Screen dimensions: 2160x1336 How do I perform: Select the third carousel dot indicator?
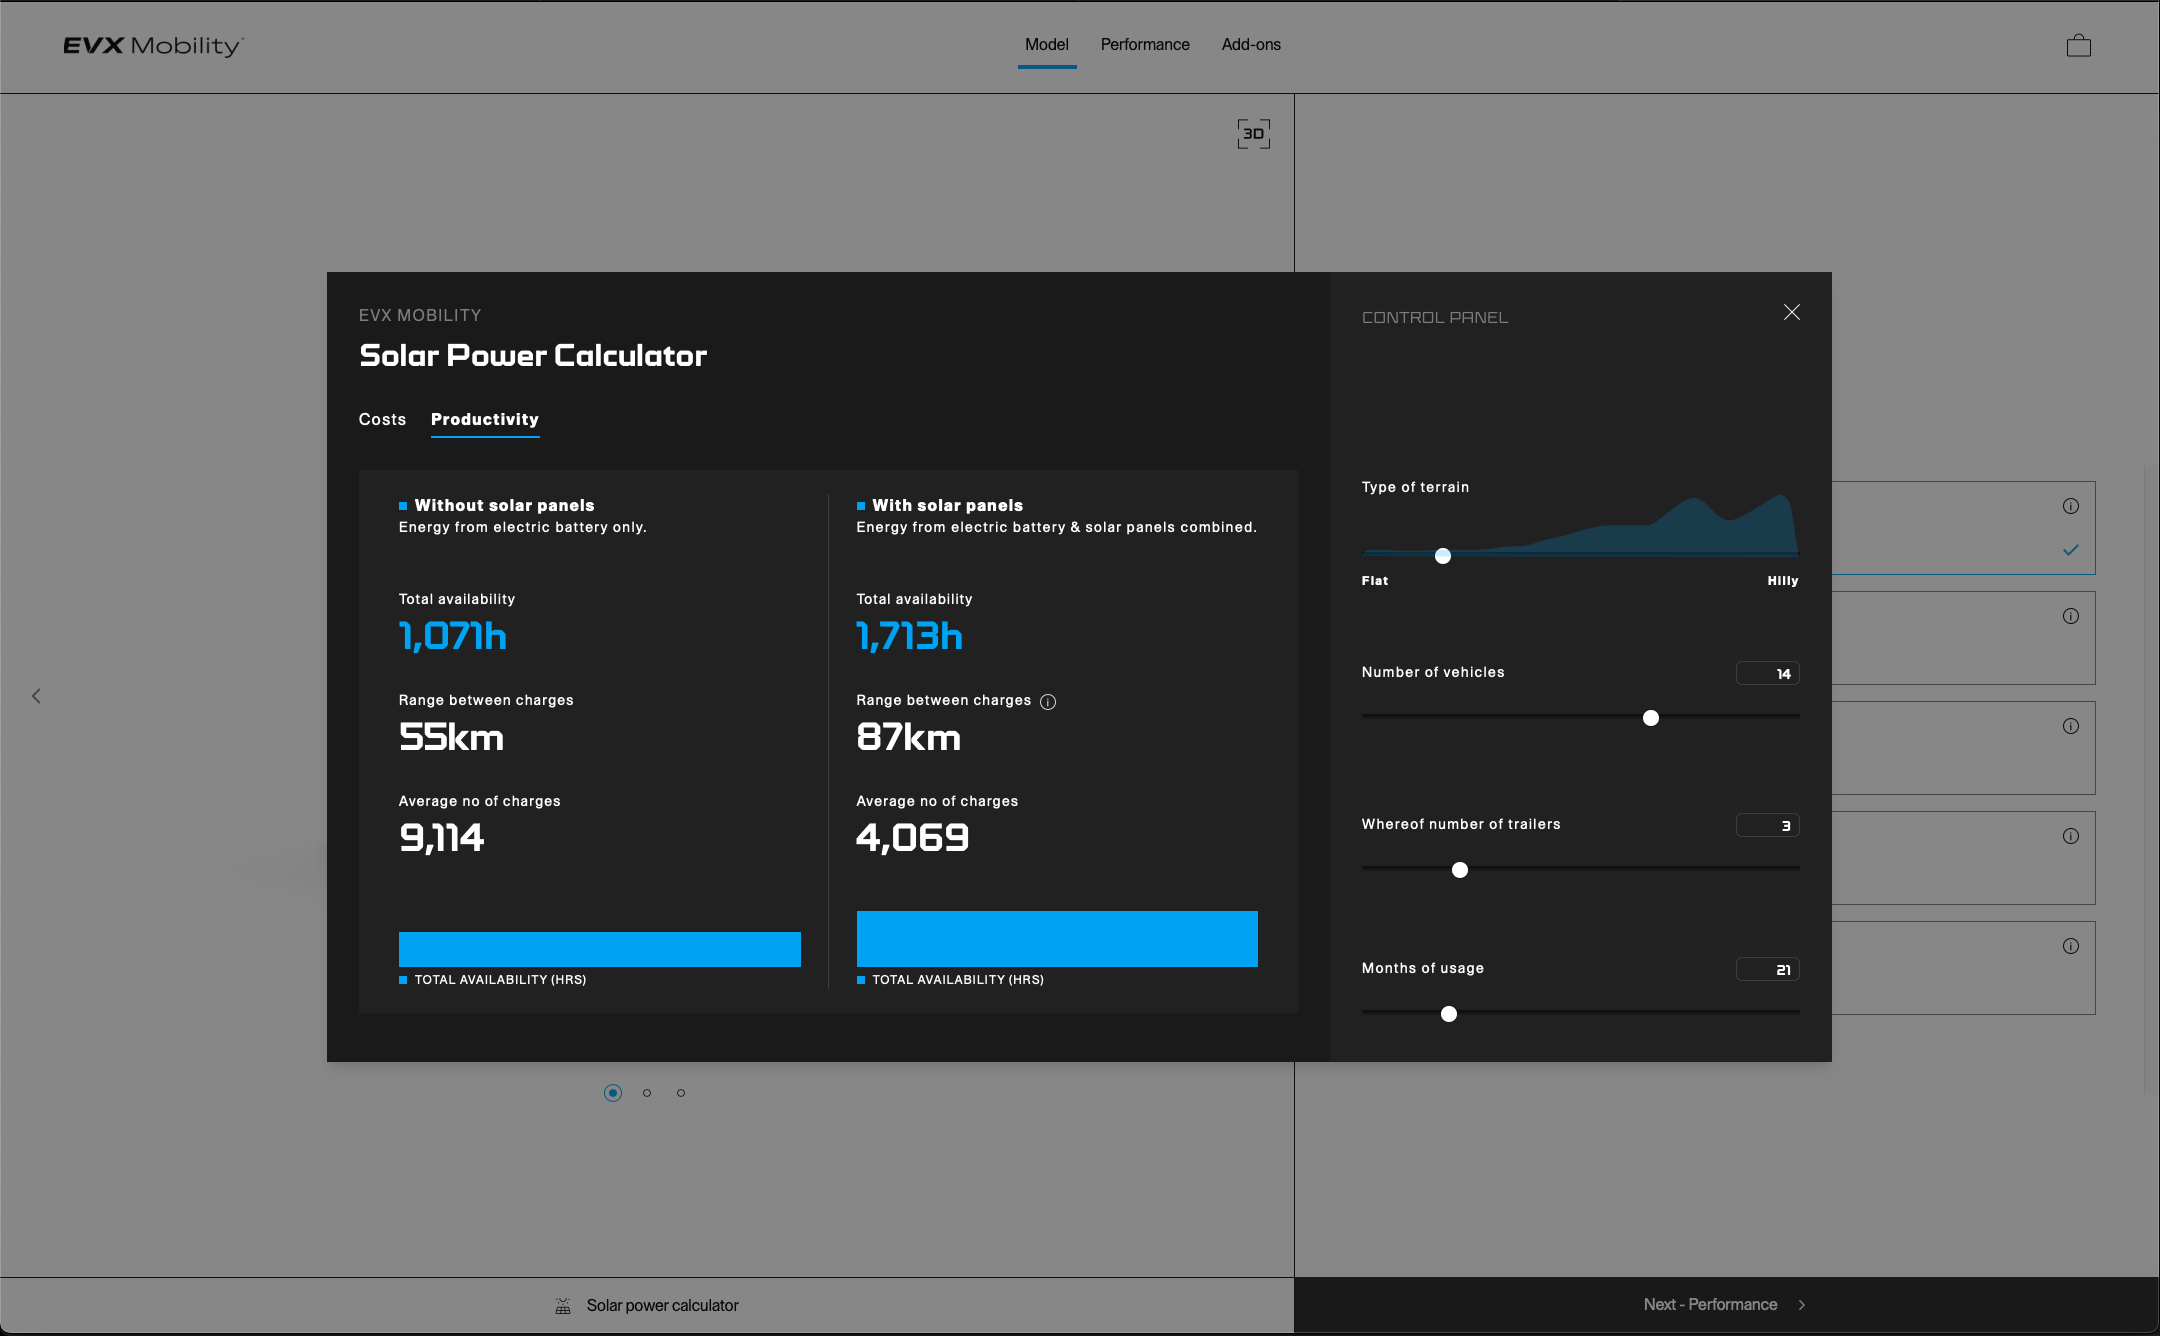click(x=681, y=1093)
